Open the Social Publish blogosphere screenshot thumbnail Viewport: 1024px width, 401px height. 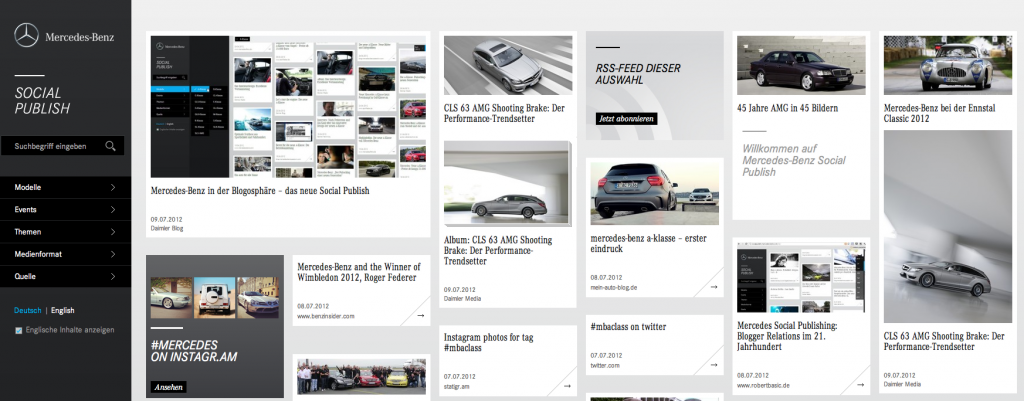[288, 106]
